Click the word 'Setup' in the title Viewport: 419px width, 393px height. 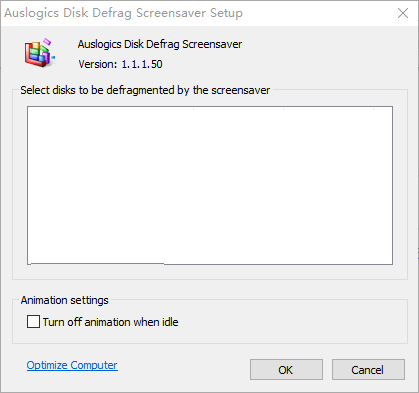coord(226,13)
